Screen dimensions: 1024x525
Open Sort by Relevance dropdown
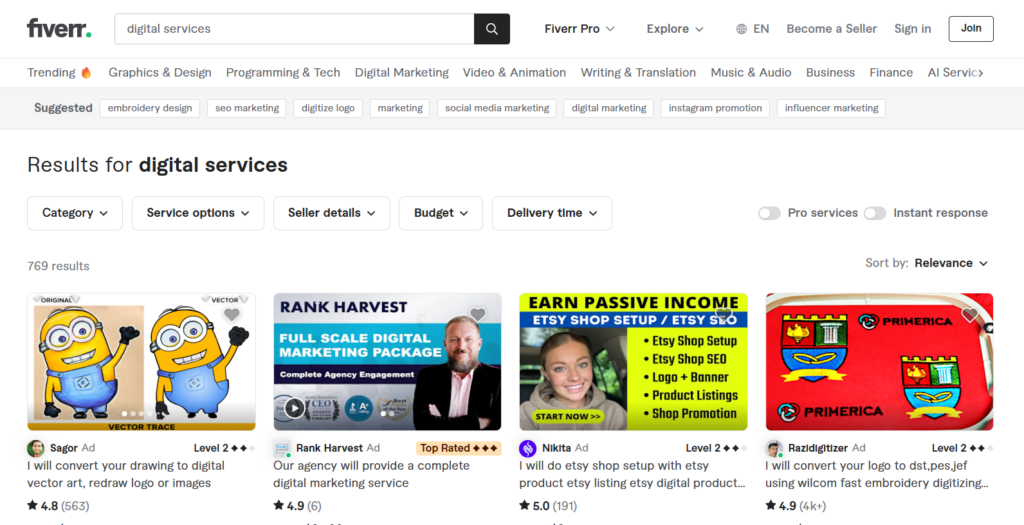951,263
